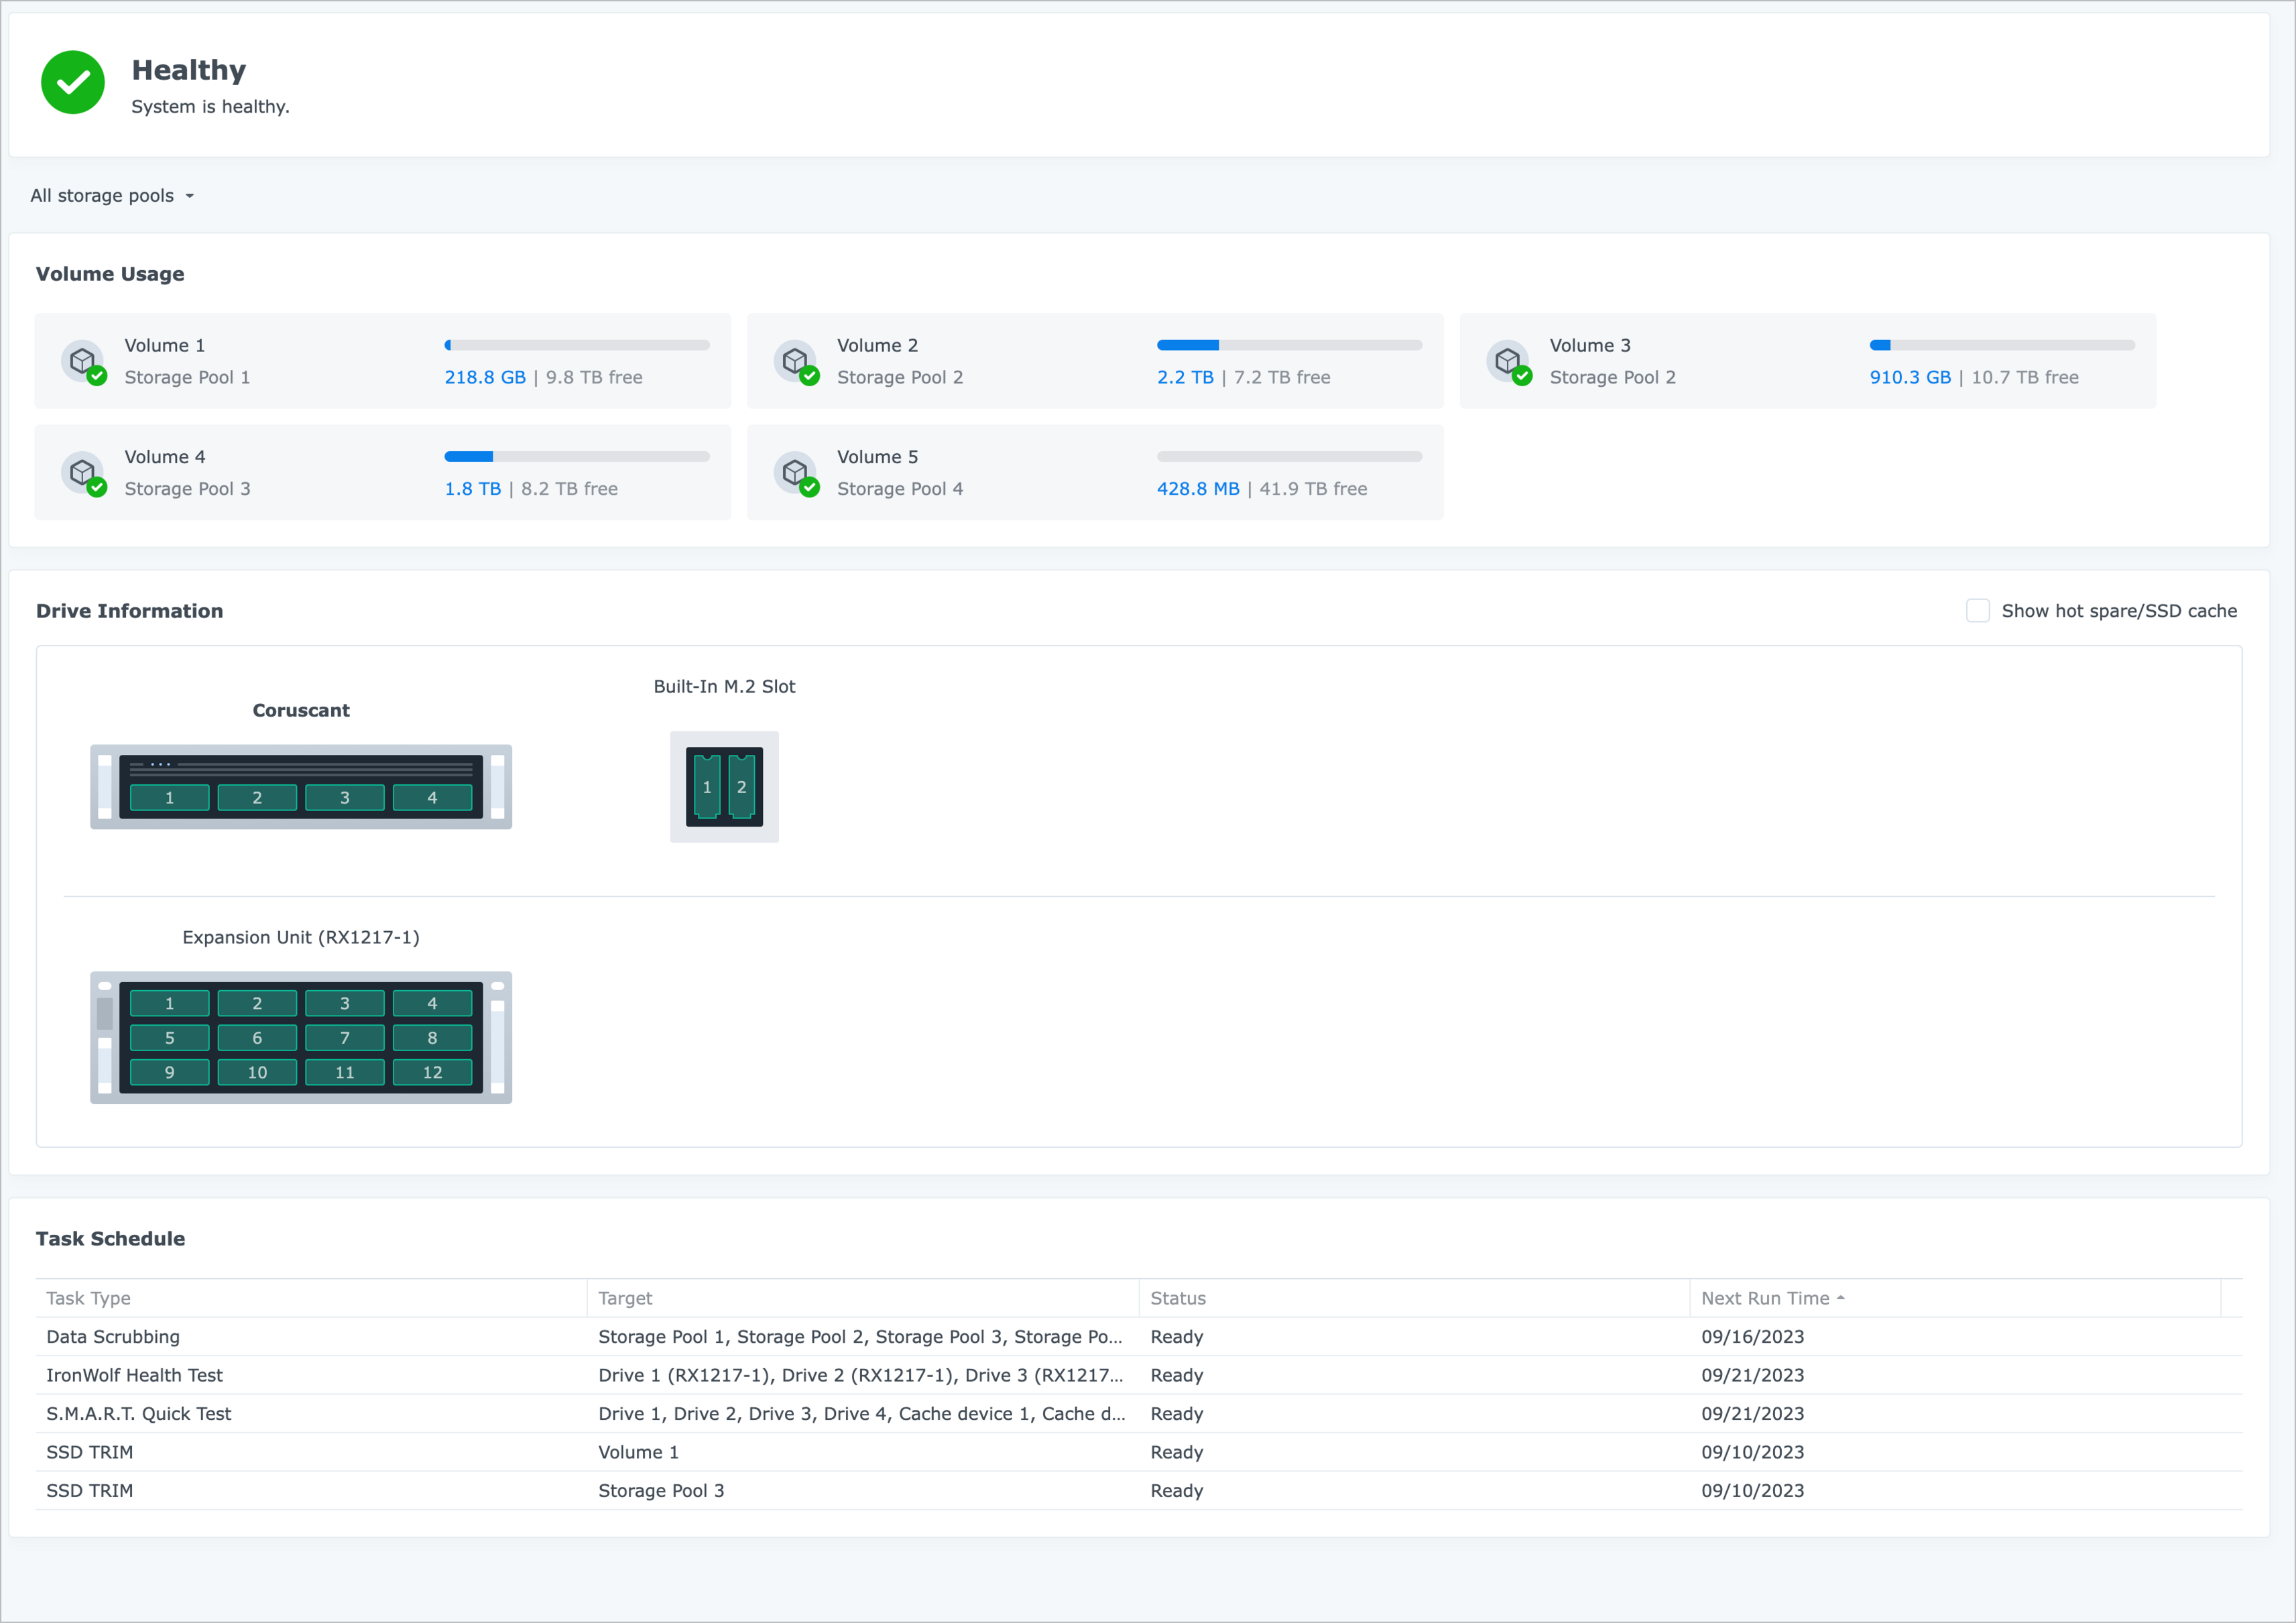Screen dimensions: 2296x1623
Task: Click the Volume 2 cube icon
Action: (x=797, y=361)
